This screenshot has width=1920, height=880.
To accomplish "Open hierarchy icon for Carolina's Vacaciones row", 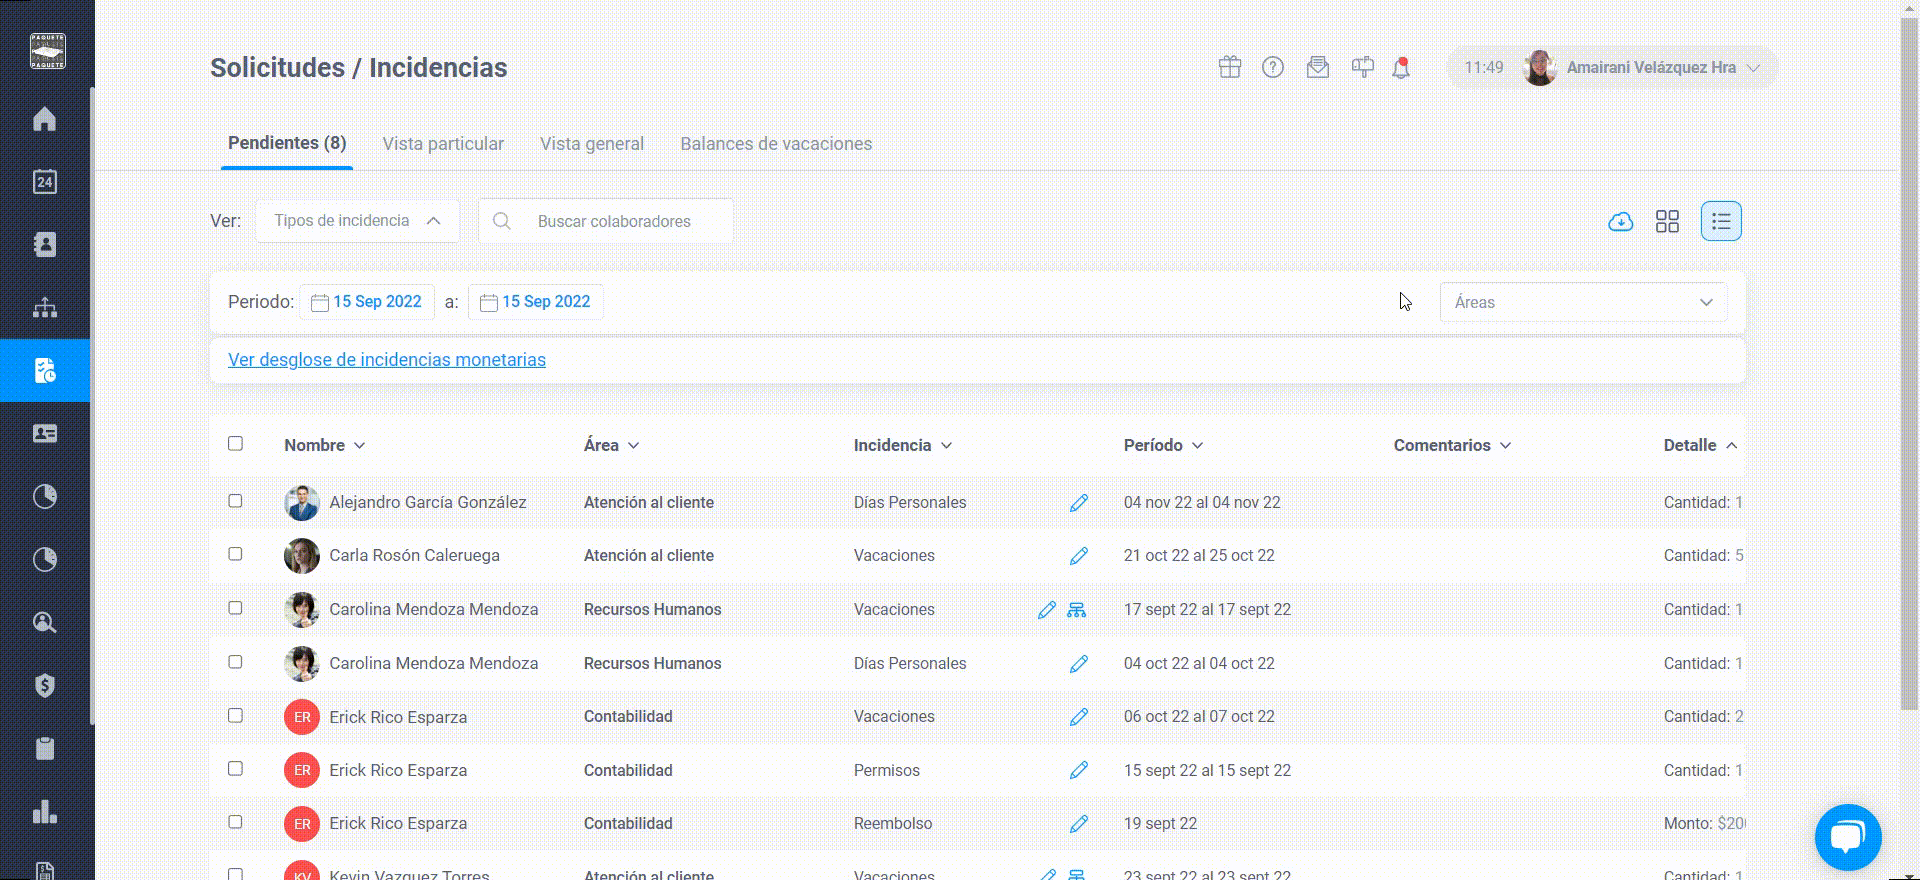I will click(x=1076, y=610).
